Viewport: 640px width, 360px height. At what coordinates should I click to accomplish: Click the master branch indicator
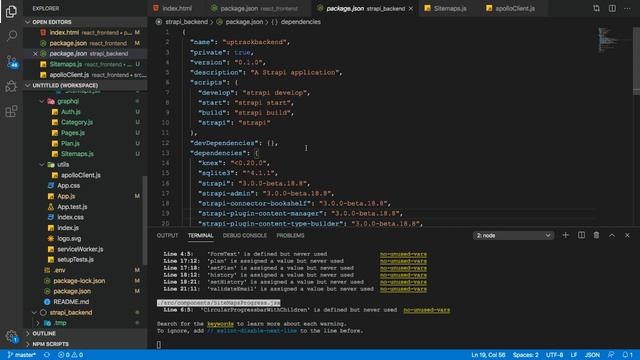[x=22, y=355]
